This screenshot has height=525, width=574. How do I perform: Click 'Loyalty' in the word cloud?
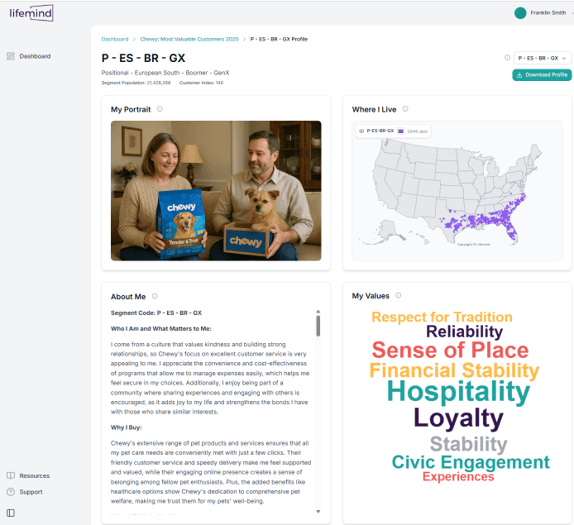pos(458,418)
